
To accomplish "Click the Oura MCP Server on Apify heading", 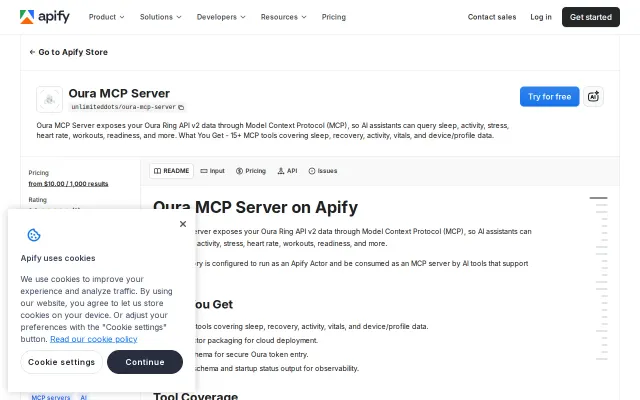I will click(x=256, y=207).
